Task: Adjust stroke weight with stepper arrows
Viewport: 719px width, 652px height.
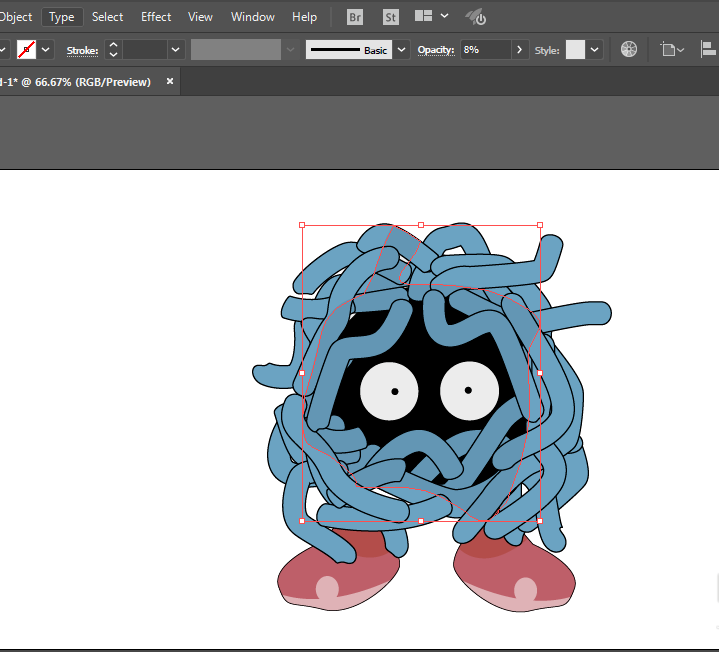Action: click(x=113, y=50)
